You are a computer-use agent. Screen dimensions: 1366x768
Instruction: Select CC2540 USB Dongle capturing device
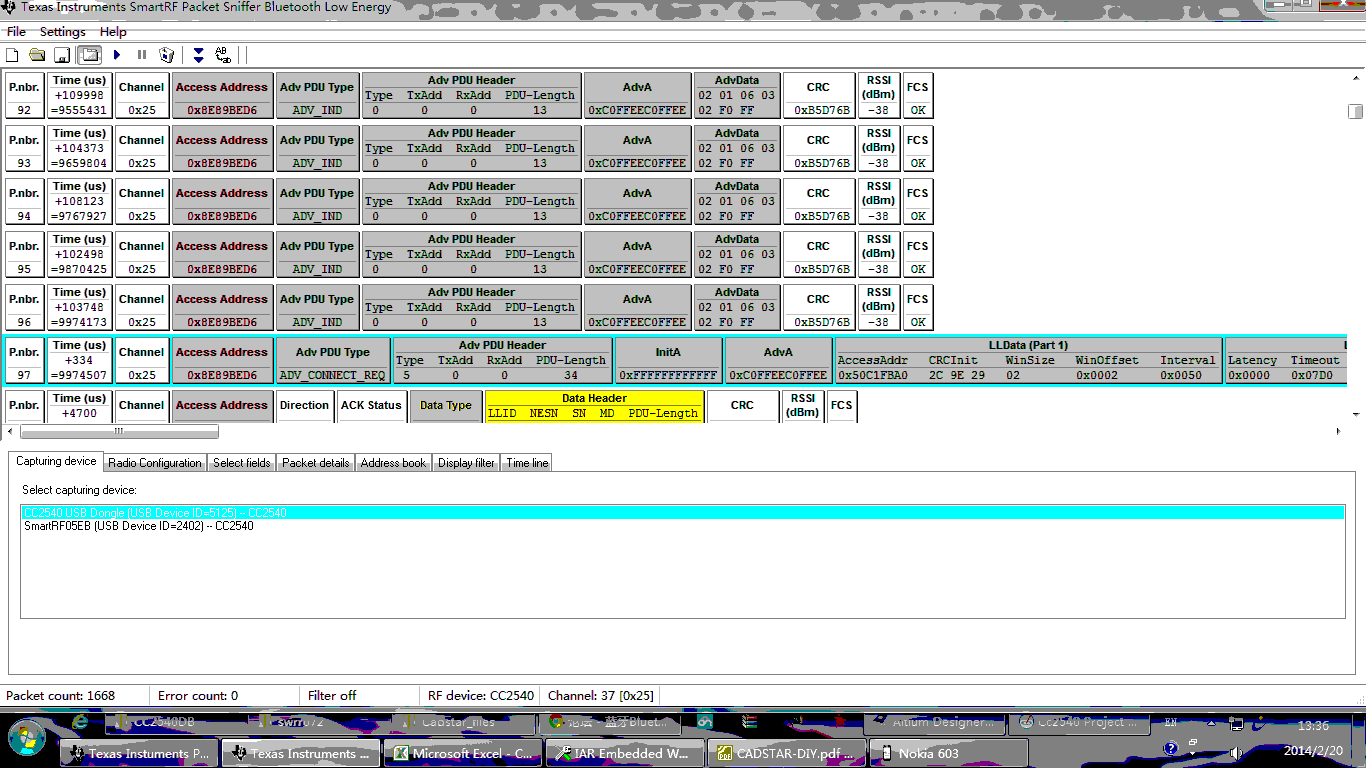pos(683,513)
